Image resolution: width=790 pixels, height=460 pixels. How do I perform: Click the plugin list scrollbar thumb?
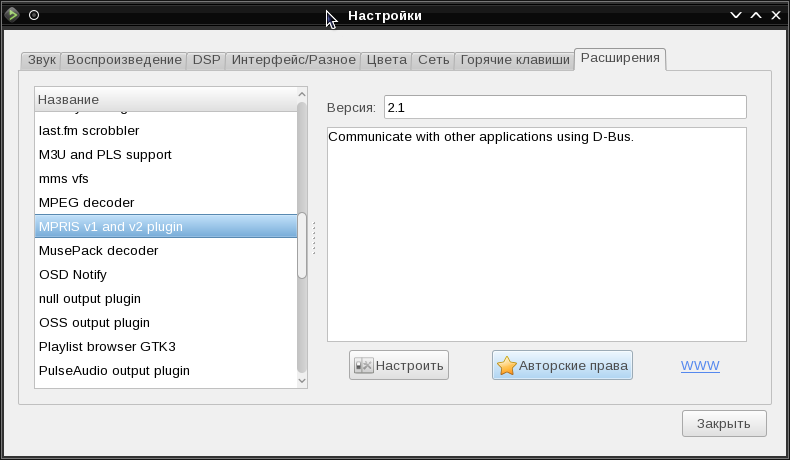(302, 245)
